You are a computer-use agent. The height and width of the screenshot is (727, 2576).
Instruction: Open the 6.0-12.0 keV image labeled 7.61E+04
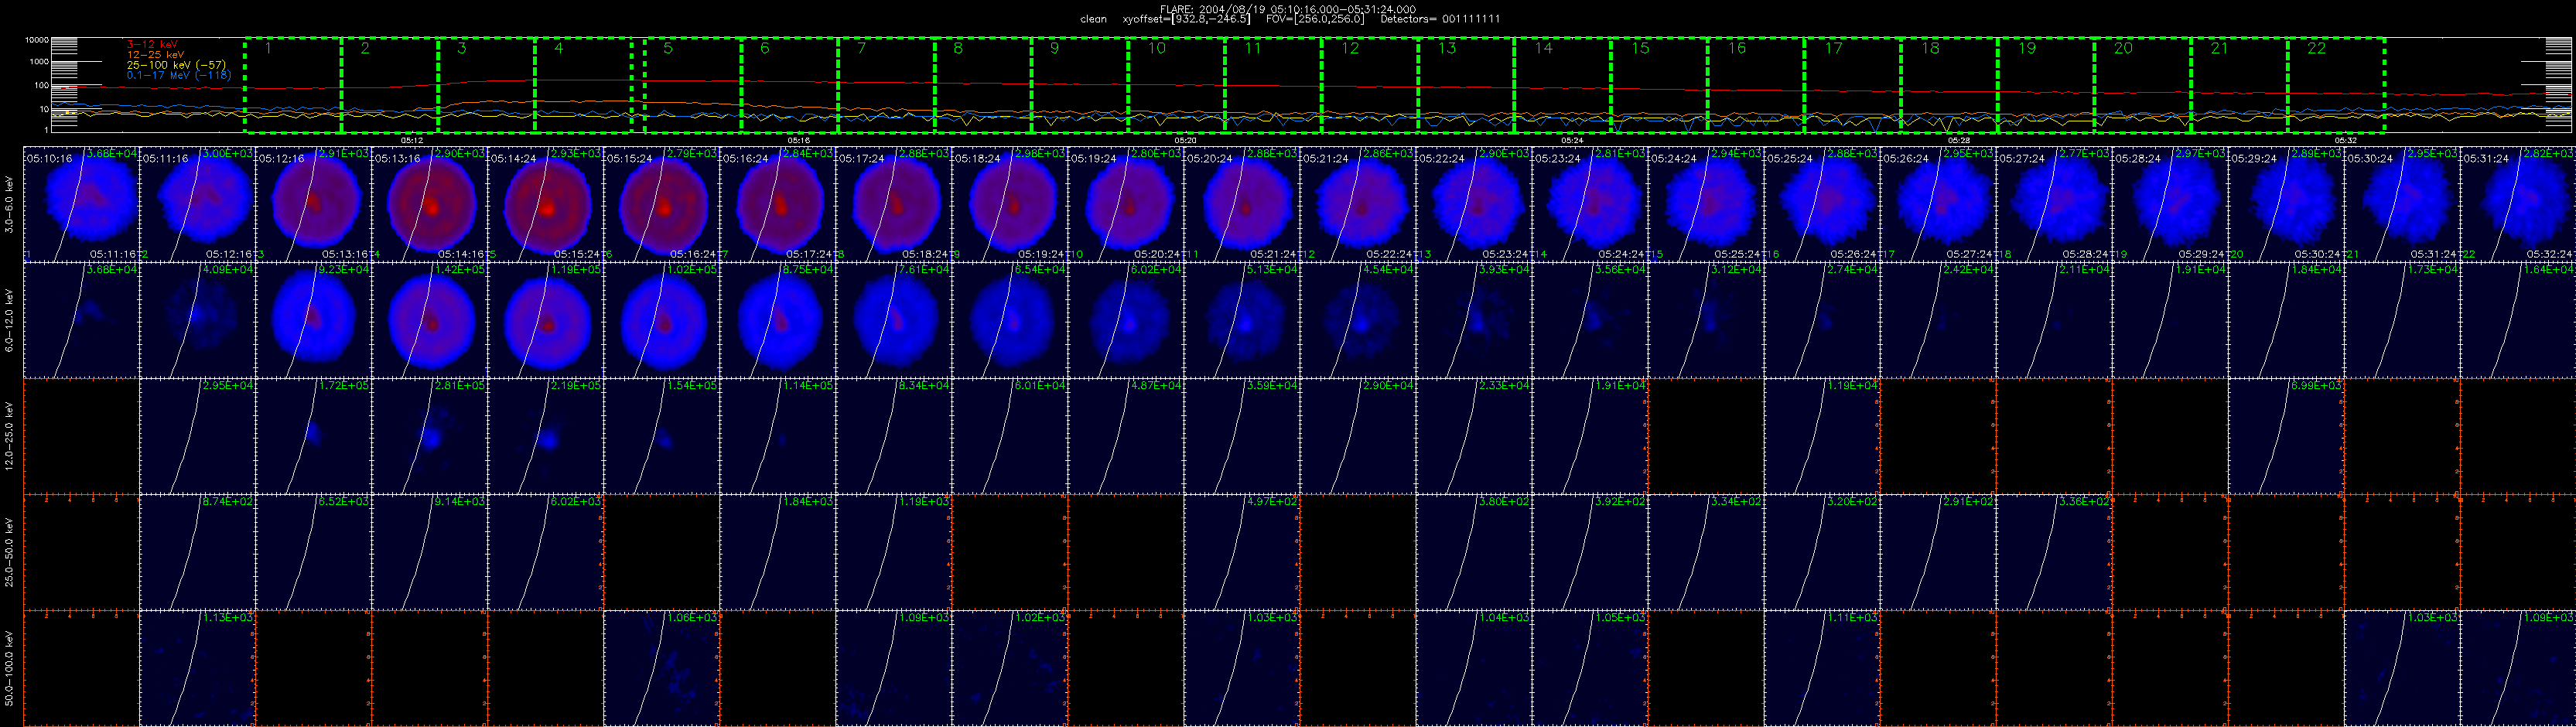coord(894,320)
